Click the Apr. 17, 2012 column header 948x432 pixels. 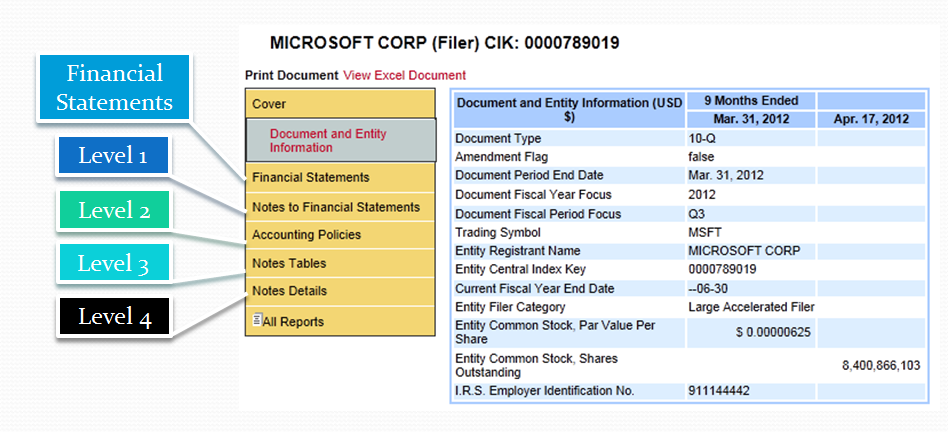pos(870,118)
